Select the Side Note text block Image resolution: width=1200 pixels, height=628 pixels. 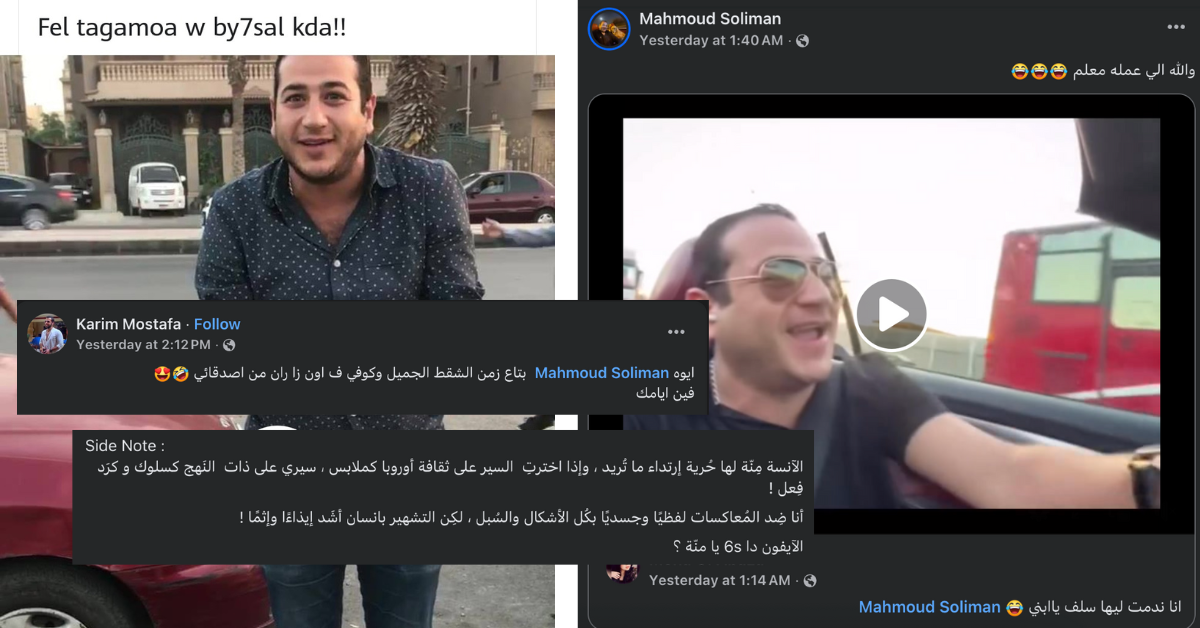coord(443,495)
